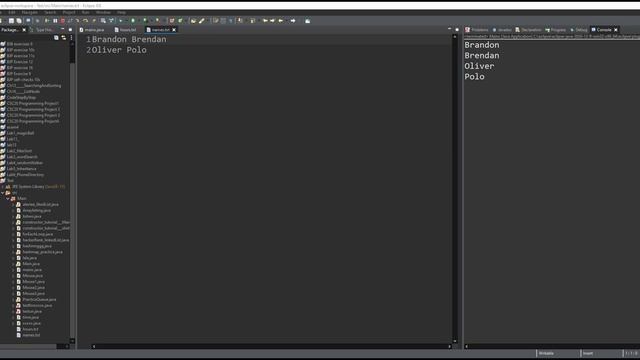Image resolution: width=640 pixels, height=360 pixels.
Task: Open the Run menu
Action: coord(85,12)
